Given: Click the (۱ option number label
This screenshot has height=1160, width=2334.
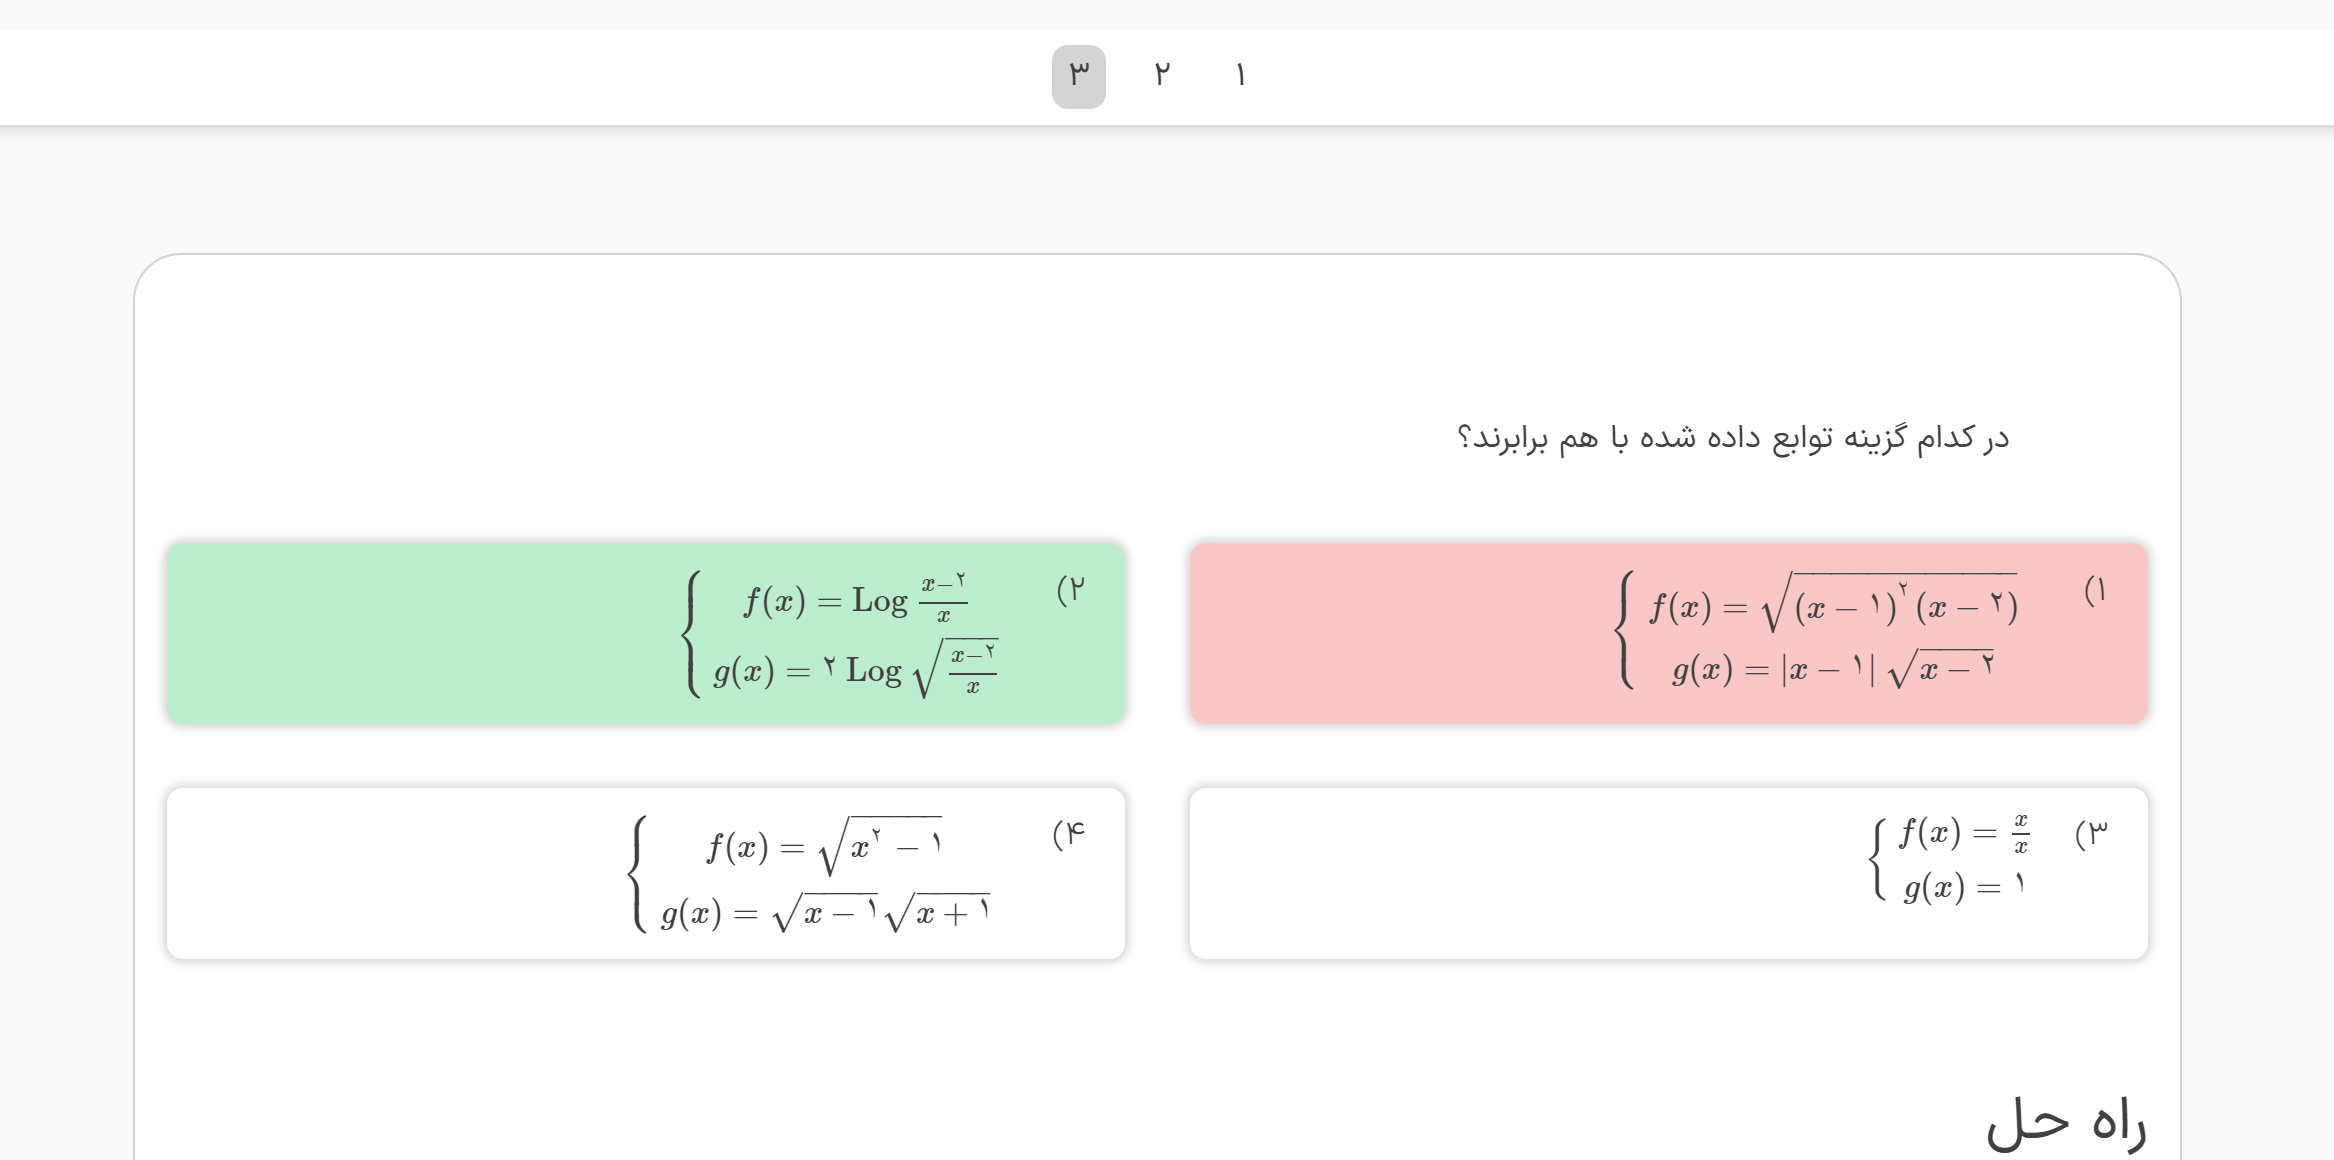Looking at the screenshot, I should tap(2094, 591).
